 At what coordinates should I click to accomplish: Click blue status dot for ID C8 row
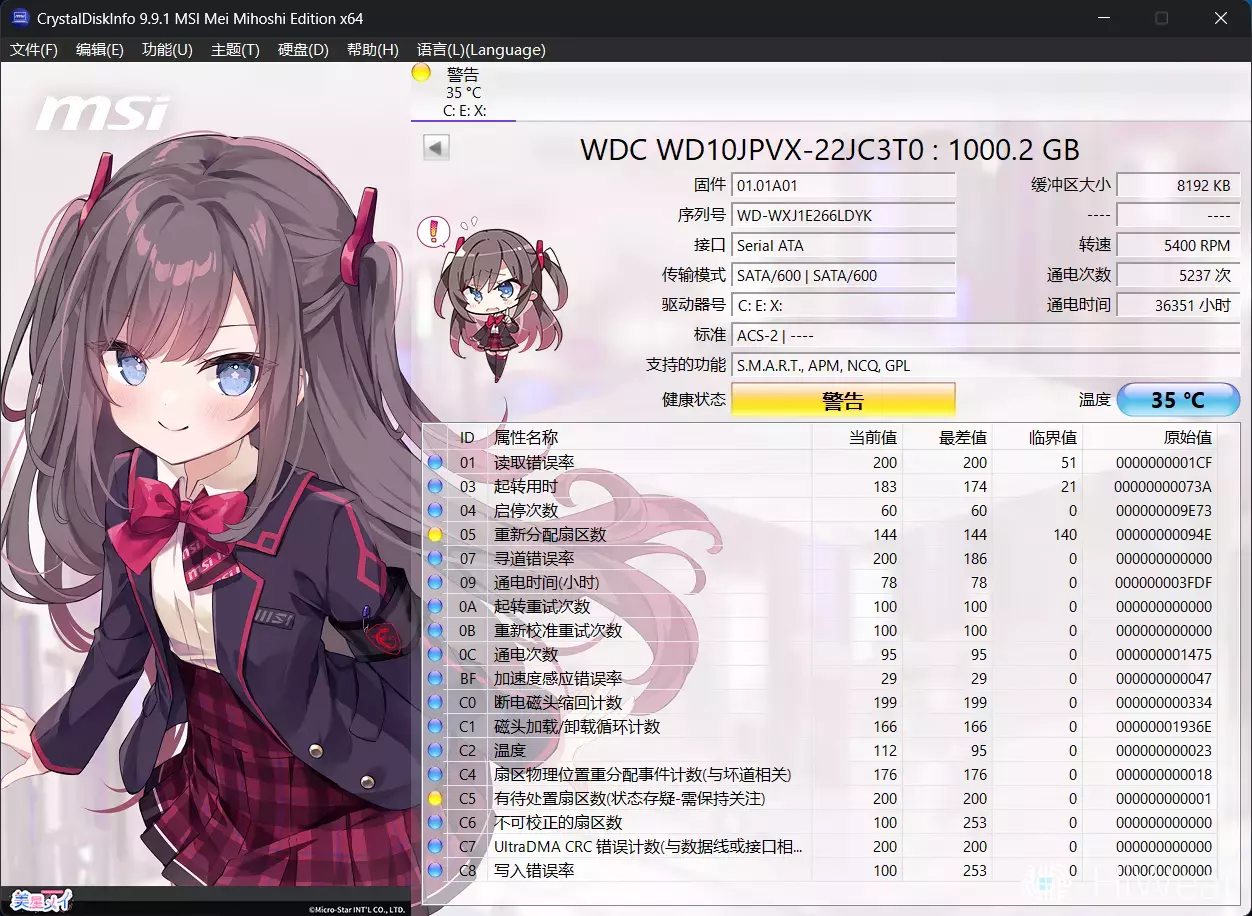[435, 870]
